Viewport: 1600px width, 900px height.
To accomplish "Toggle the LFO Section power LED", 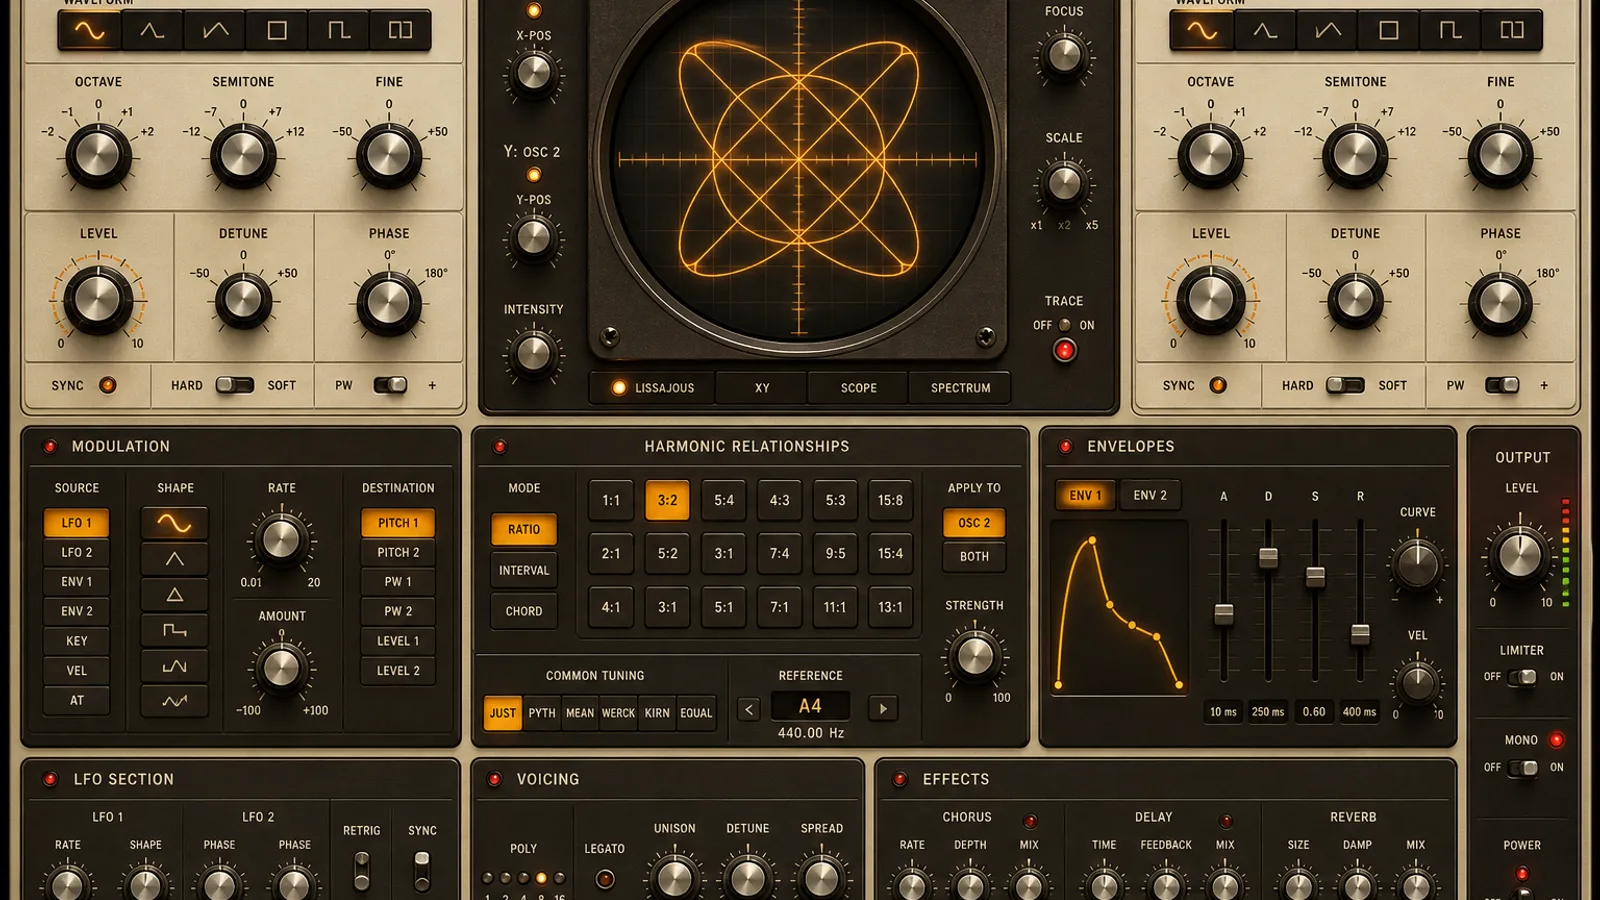I will 49,779.
